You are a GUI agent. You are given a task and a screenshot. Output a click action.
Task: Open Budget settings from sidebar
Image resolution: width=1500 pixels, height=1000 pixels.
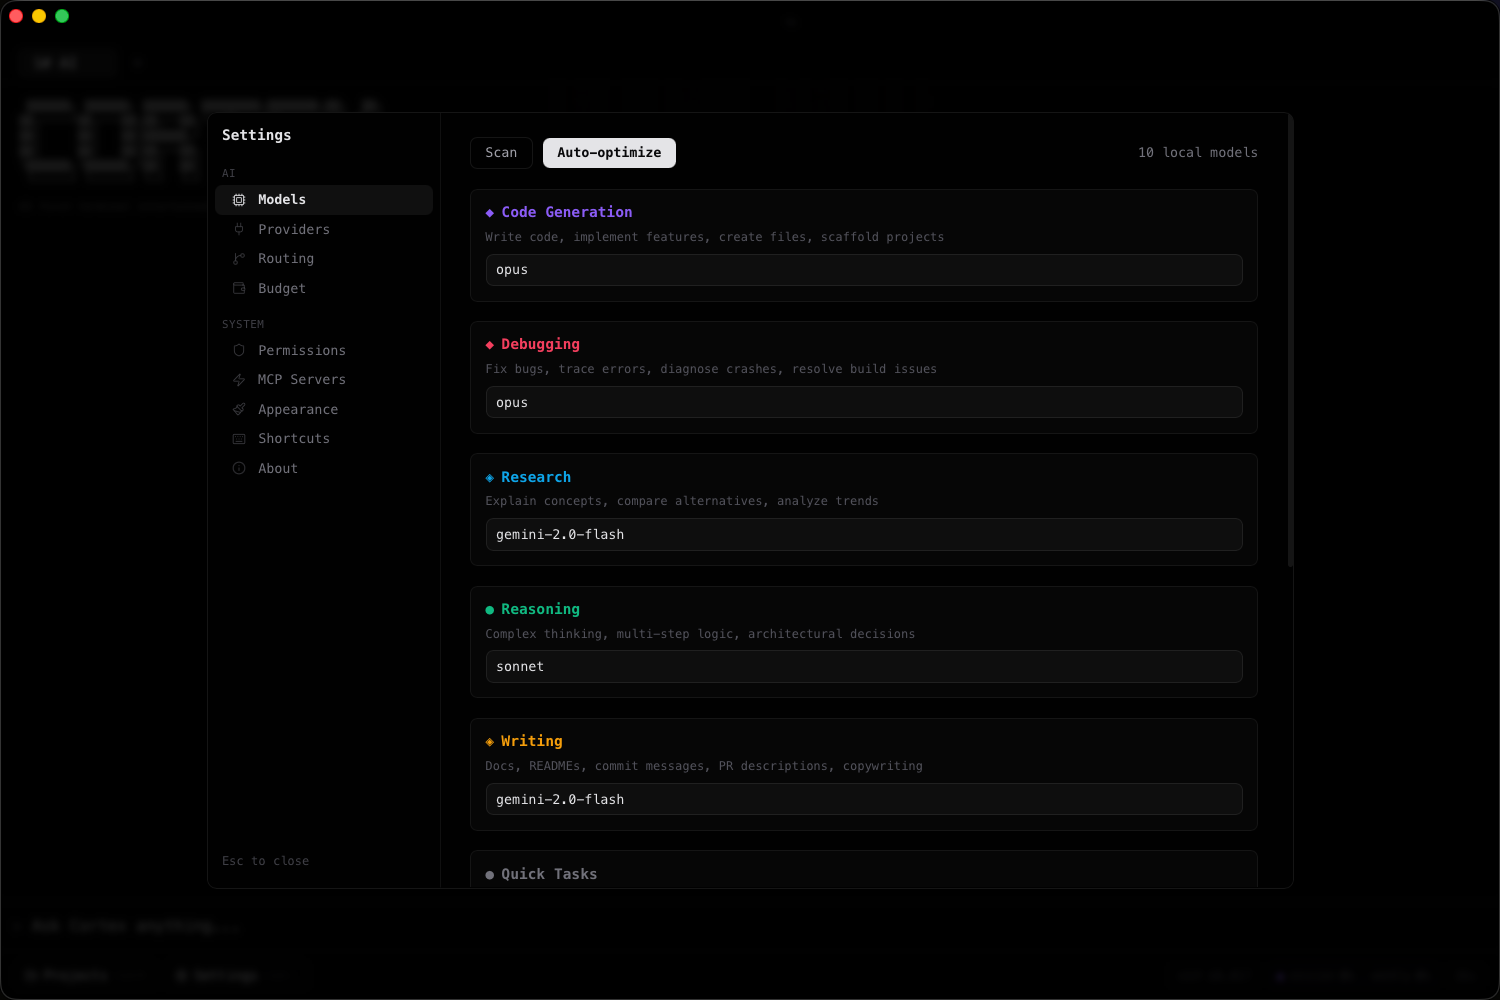pyautogui.click(x=281, y=288)
